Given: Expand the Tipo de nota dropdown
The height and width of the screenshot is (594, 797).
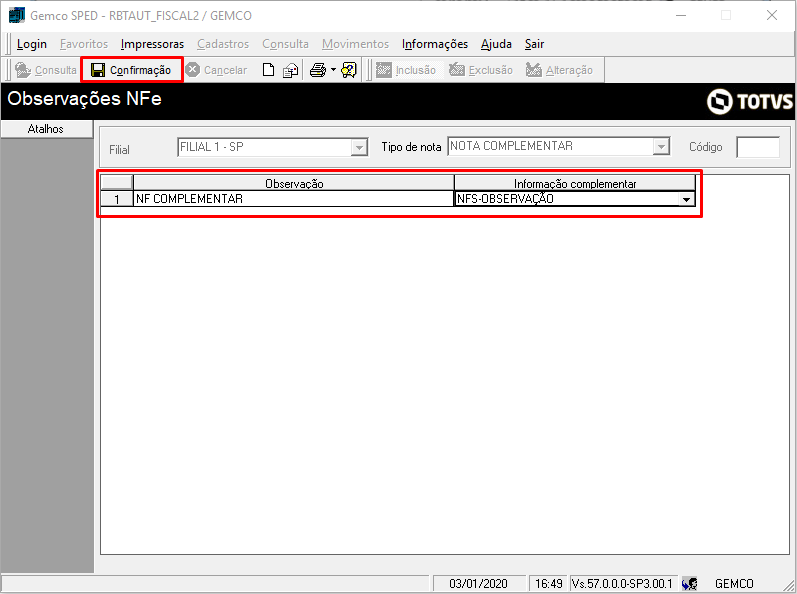Looking at the screenshot, I should pyautogui.click(x=661, y=146).
